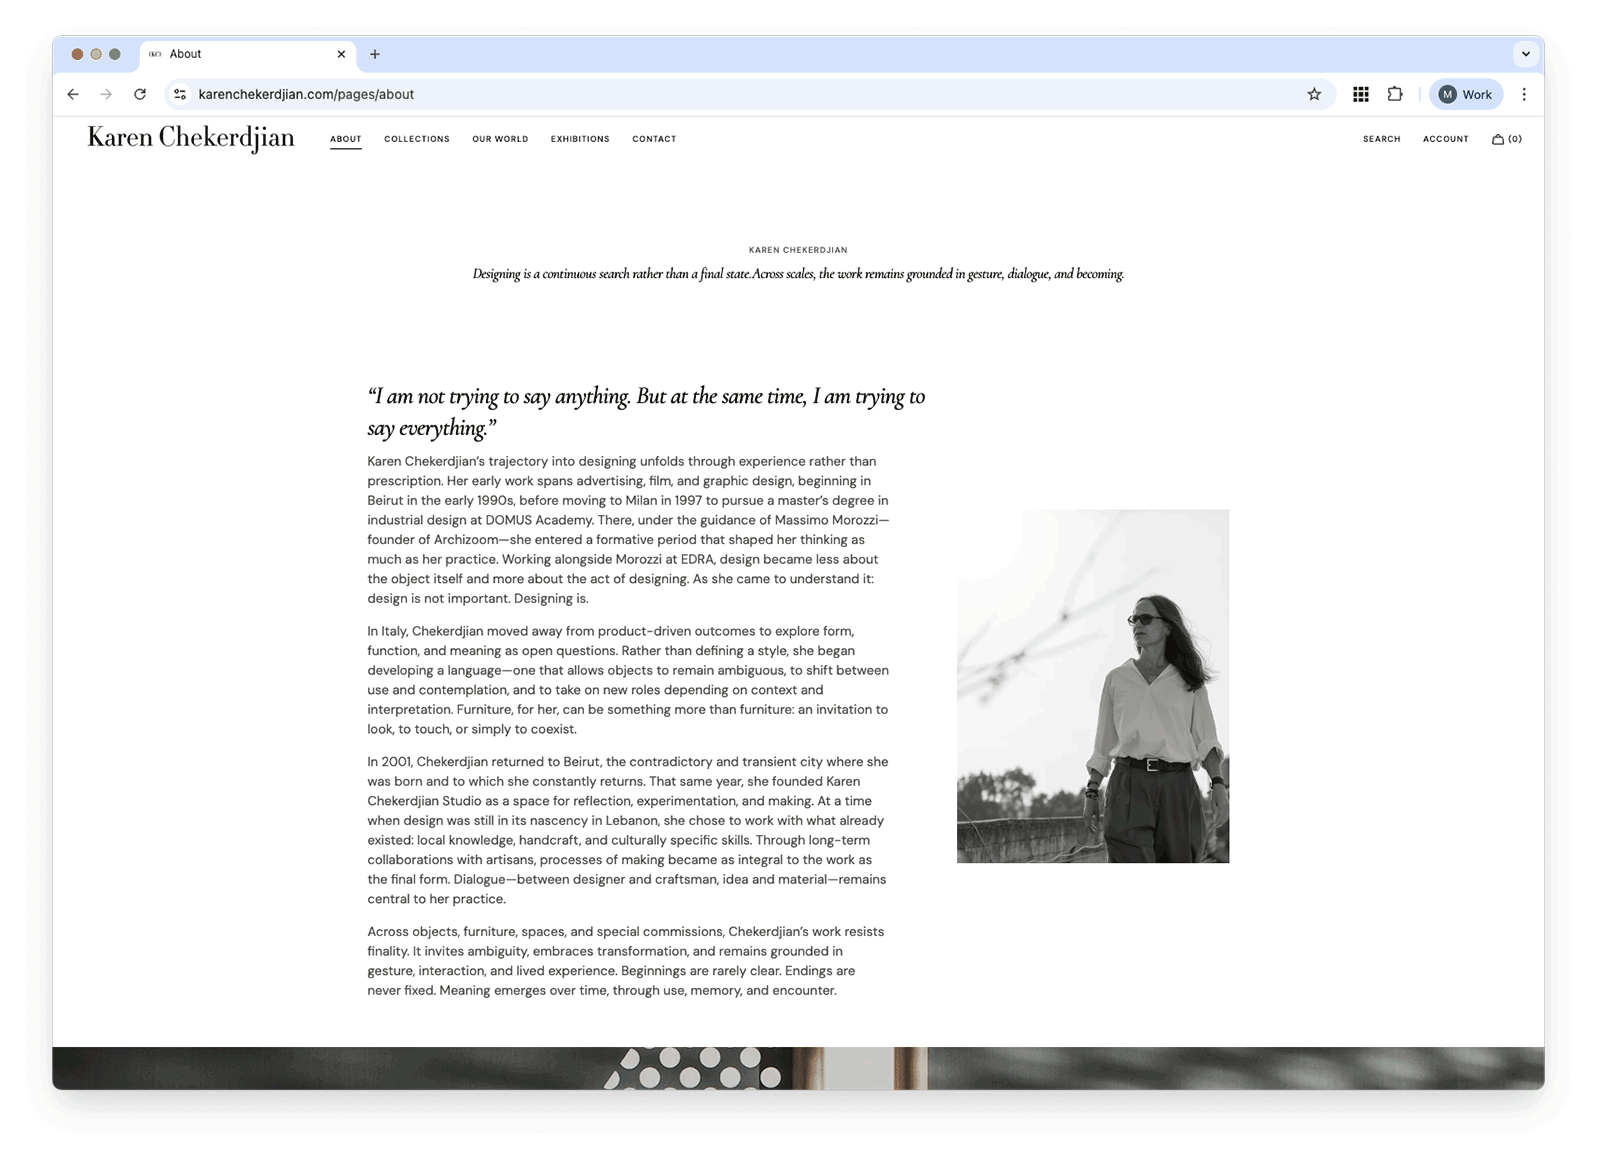Click the black-and-white portrait photo
This screenshot has width=1597, height=1159.
(1093, 686)
